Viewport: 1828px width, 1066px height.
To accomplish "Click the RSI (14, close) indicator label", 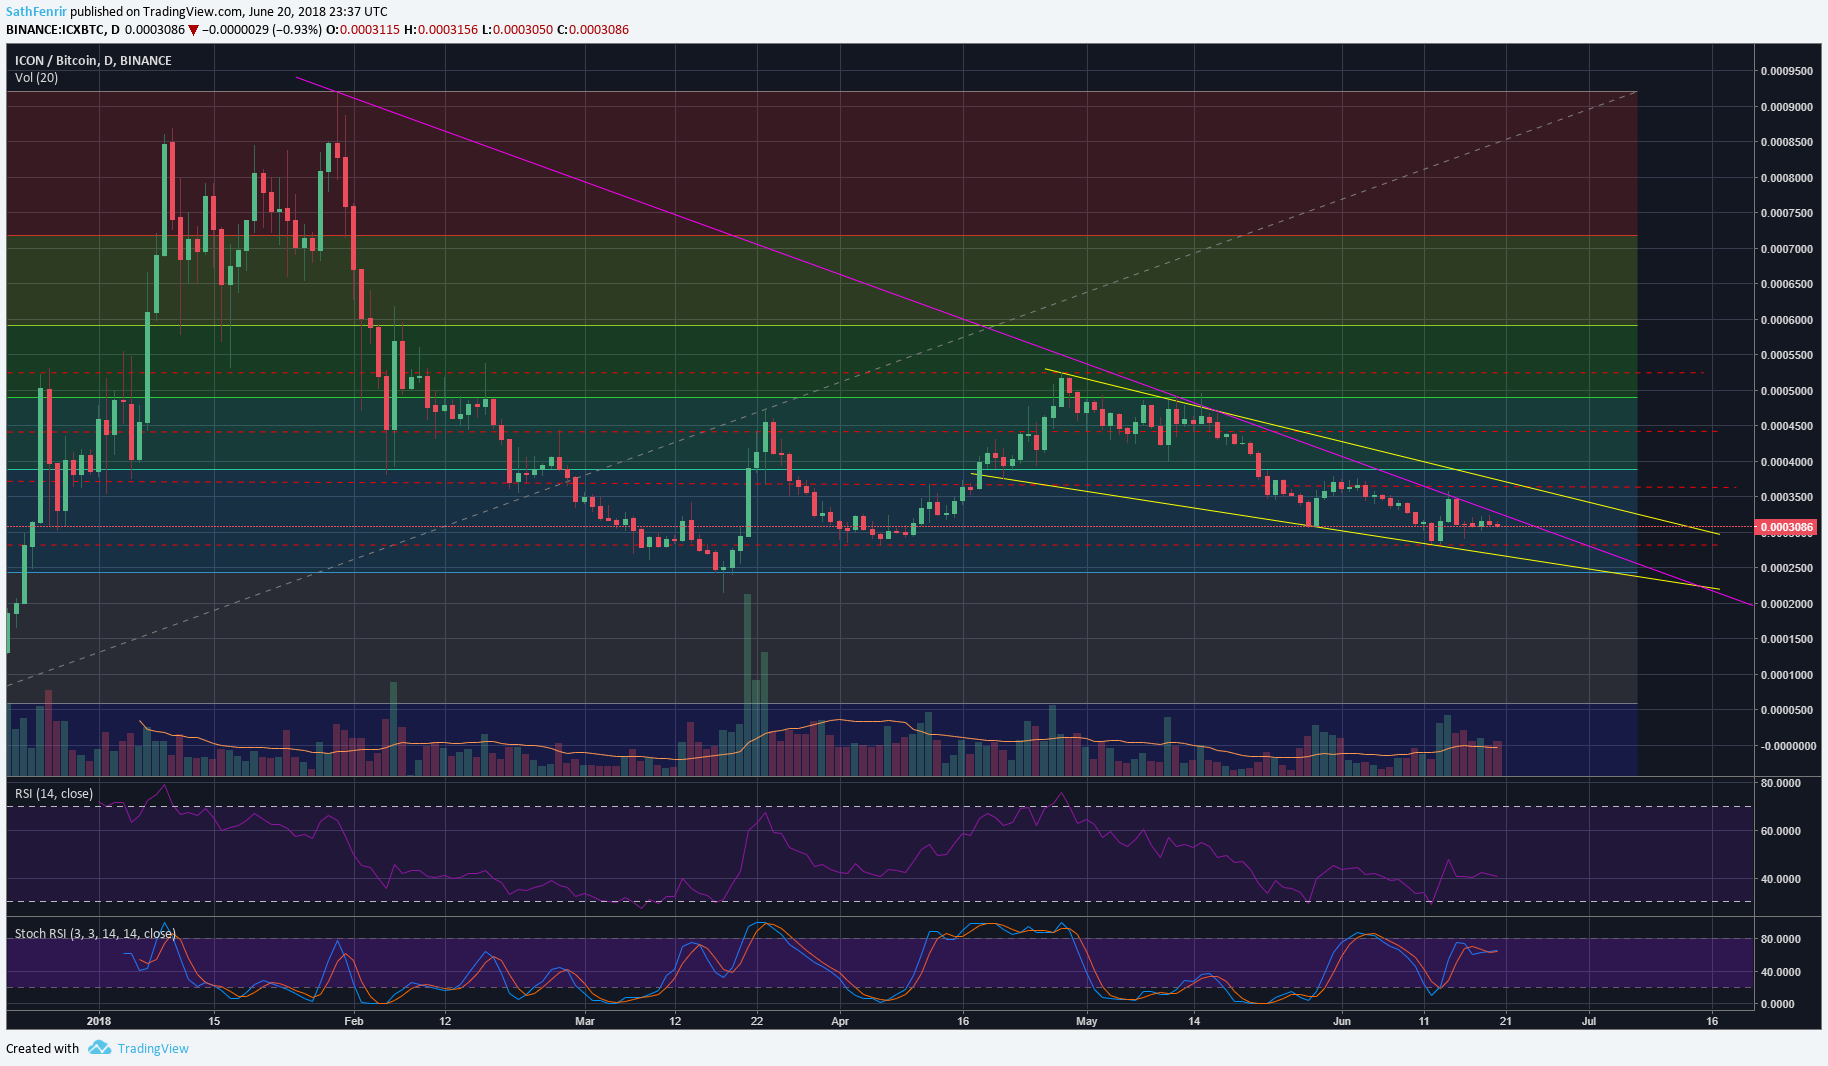I will (x=54, y=793).
